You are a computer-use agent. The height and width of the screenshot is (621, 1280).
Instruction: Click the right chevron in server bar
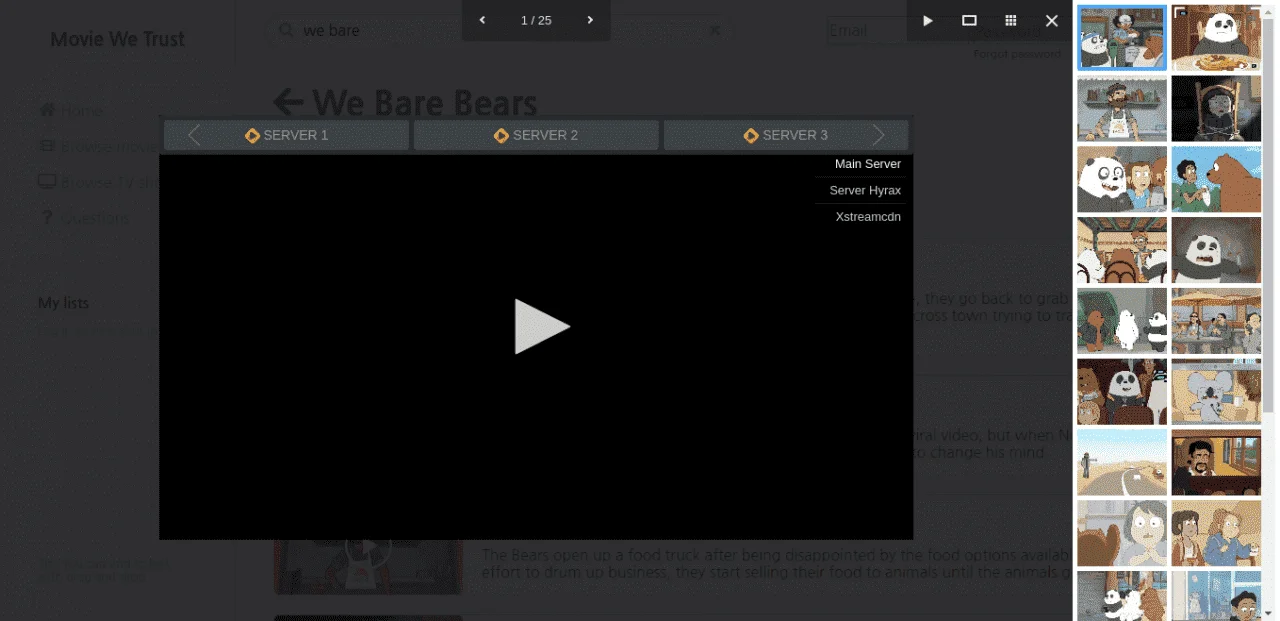pyautogui.click(x=879, y=135)
